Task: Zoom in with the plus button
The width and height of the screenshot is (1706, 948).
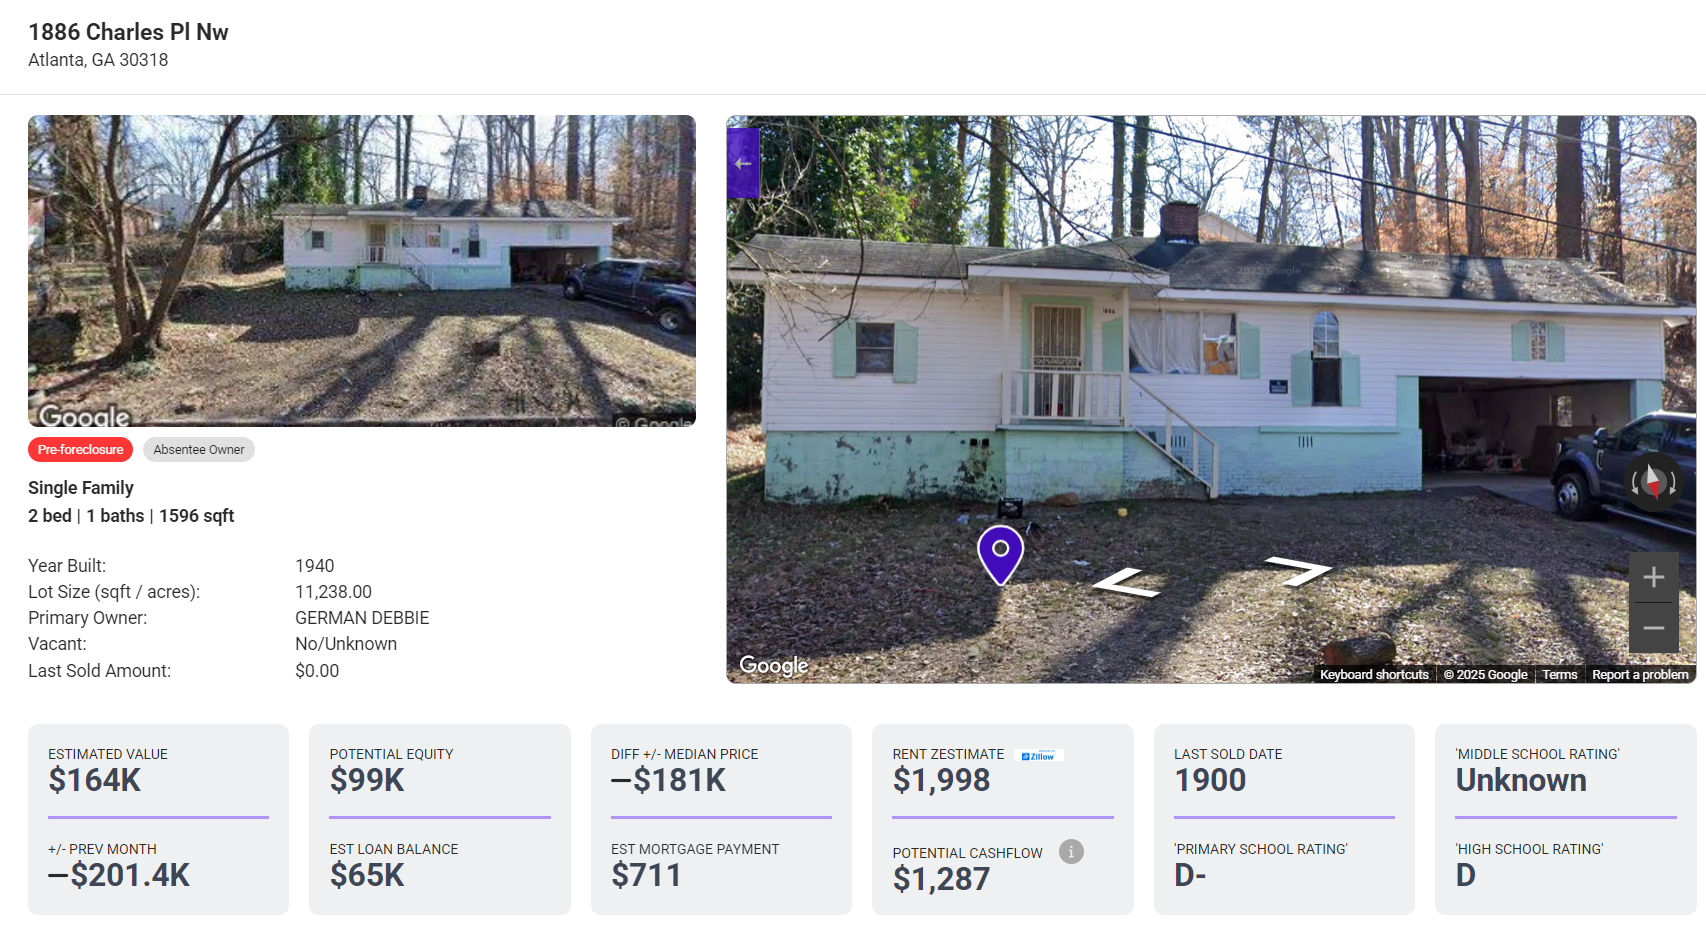Action: point(1653,577)
